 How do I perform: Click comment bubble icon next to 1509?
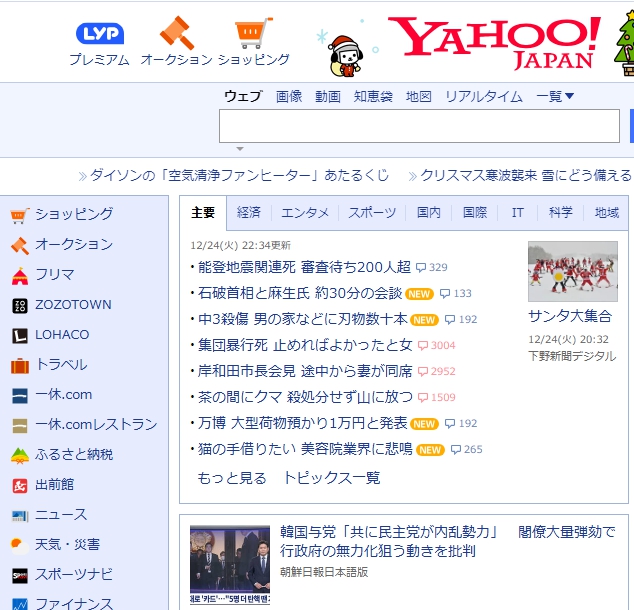point(423,397)
